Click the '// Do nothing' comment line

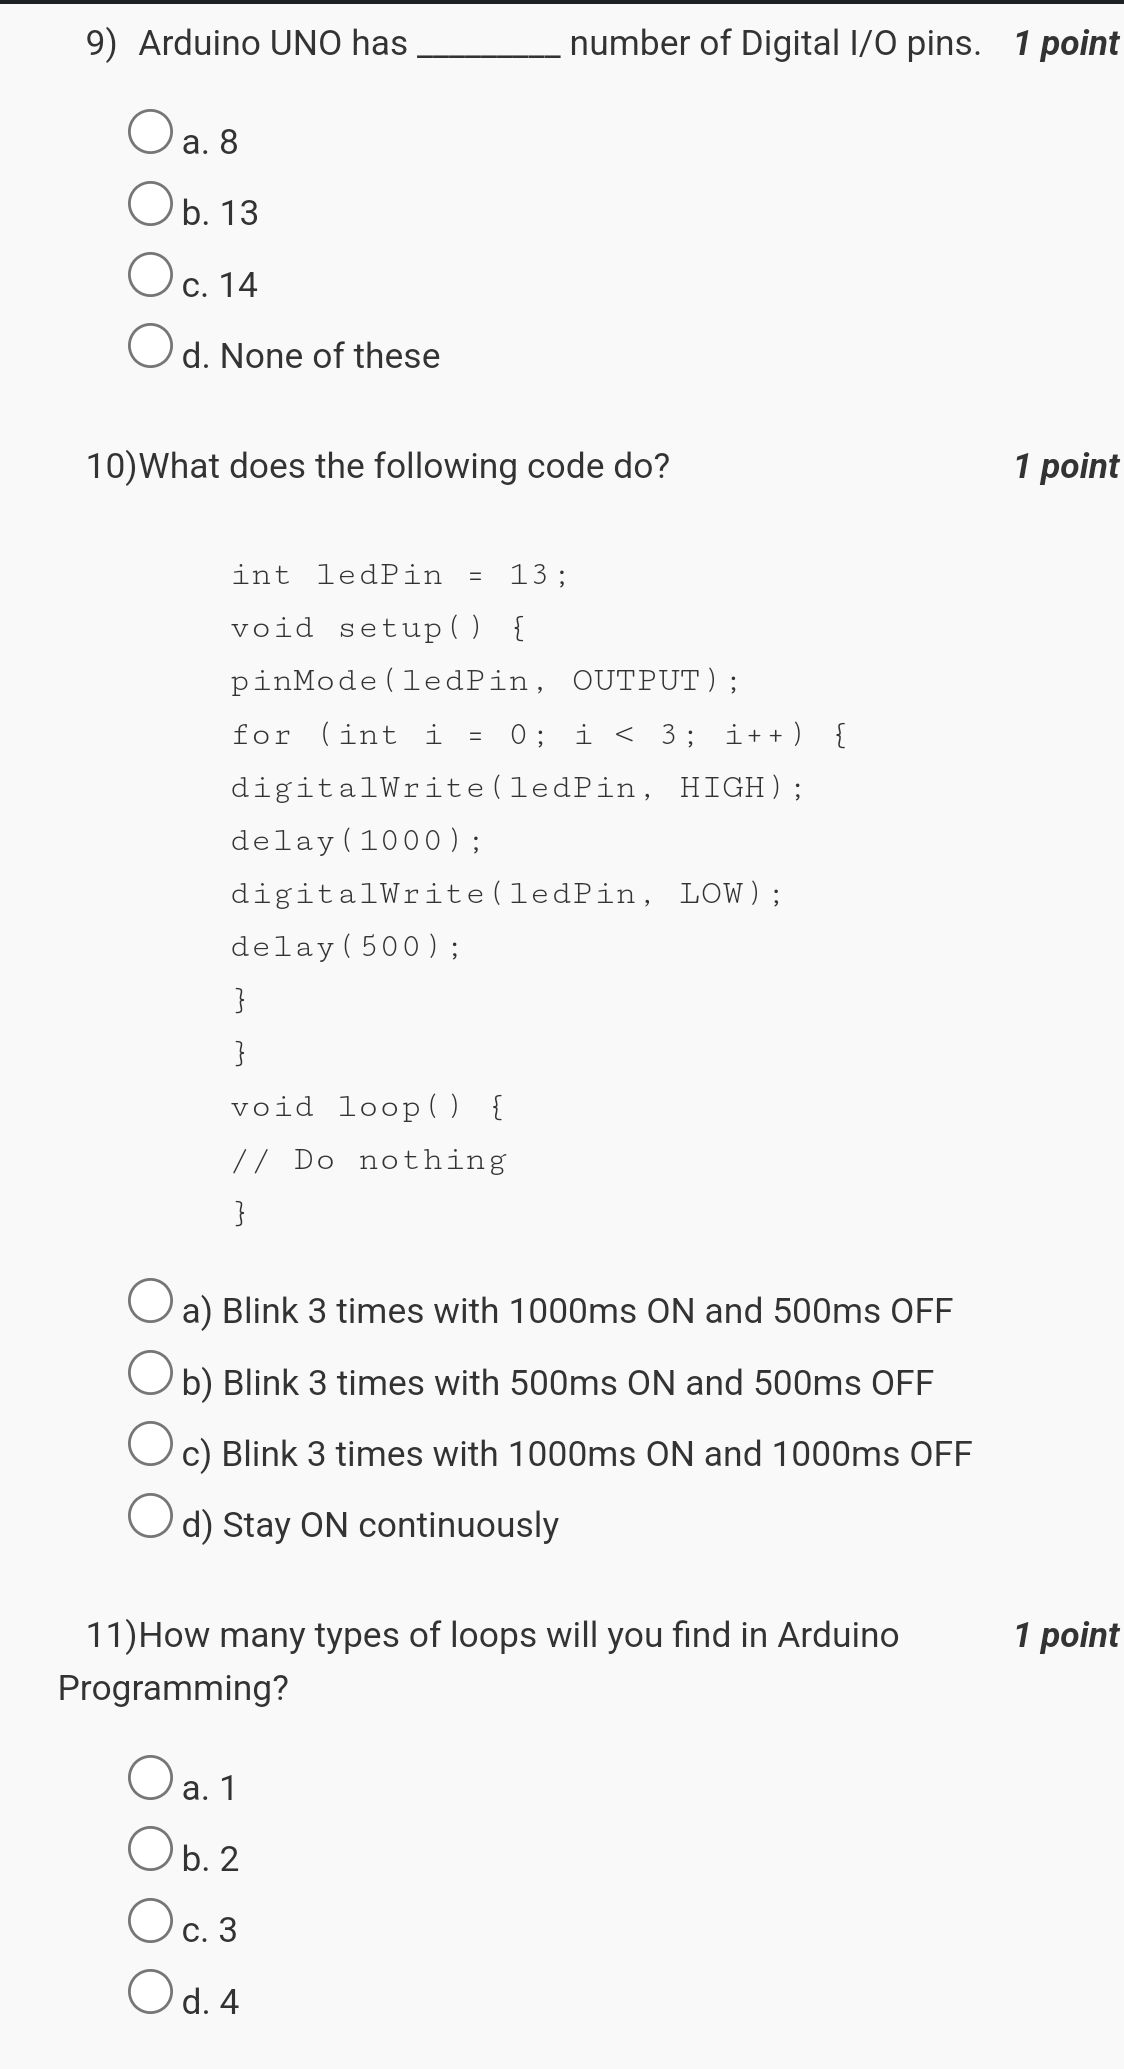pos(369,1160)
